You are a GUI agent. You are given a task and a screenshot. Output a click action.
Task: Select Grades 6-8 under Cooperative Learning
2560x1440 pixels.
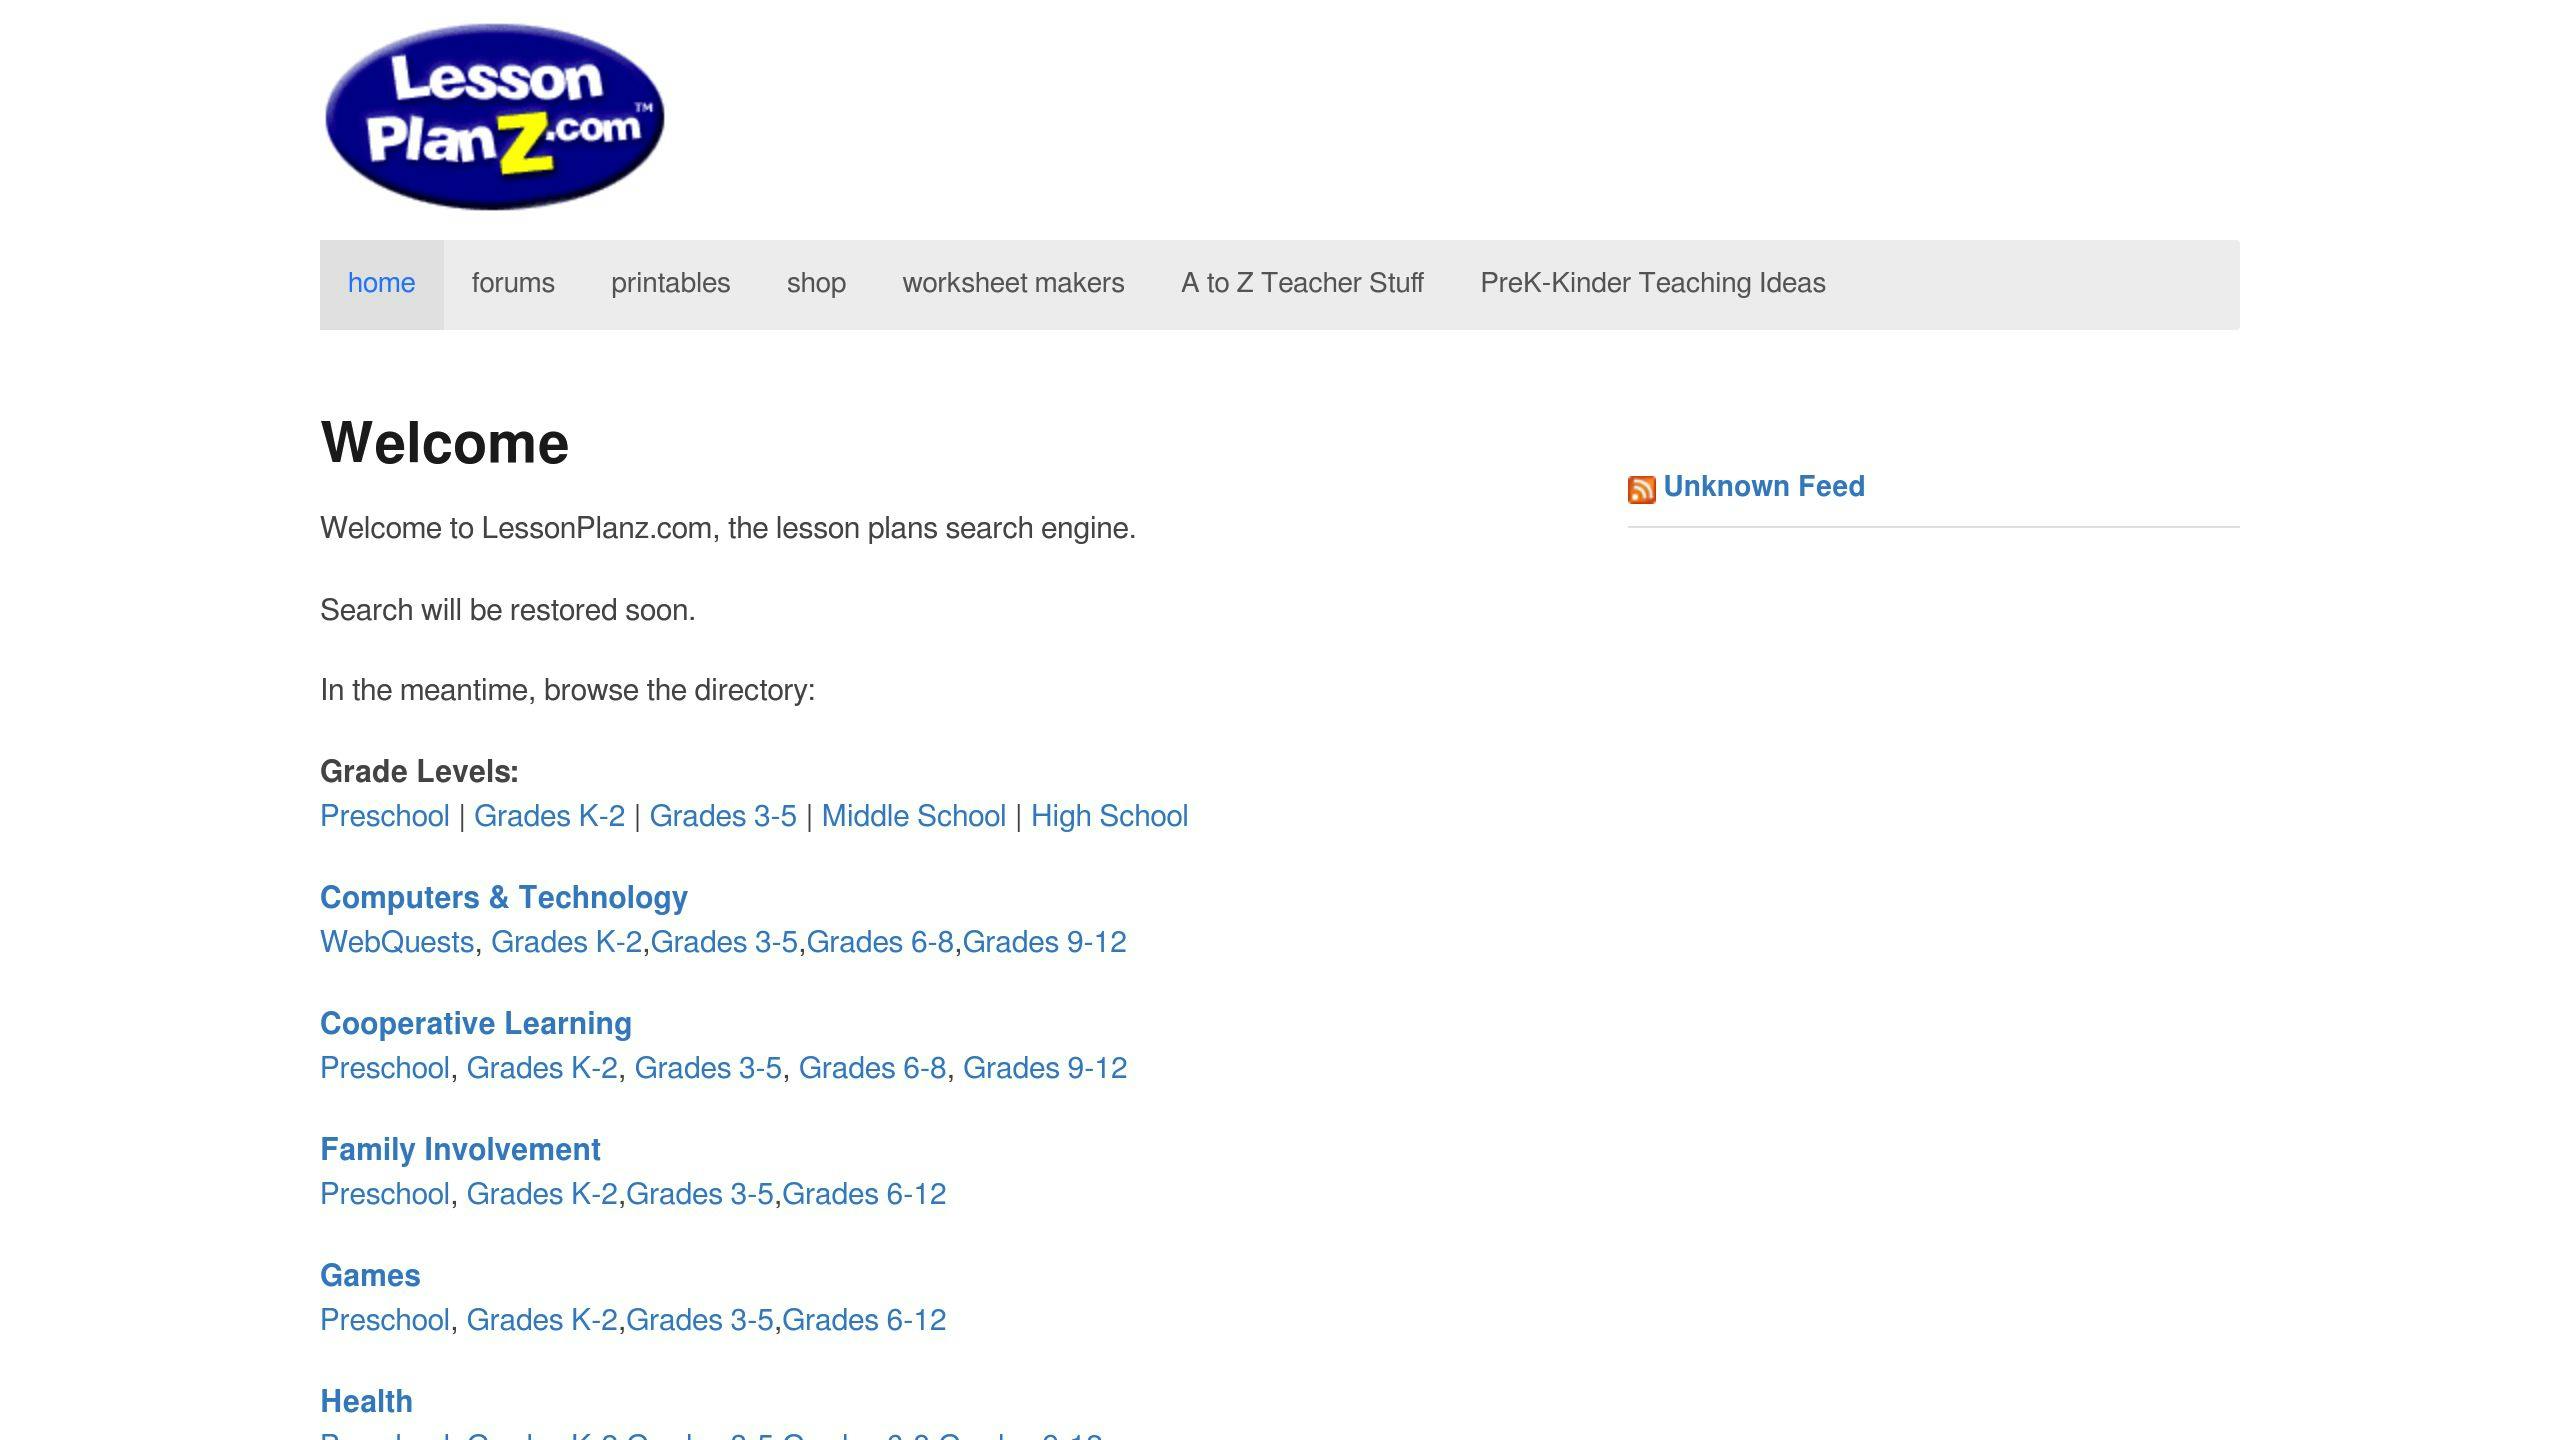[x=872, y=1068]
